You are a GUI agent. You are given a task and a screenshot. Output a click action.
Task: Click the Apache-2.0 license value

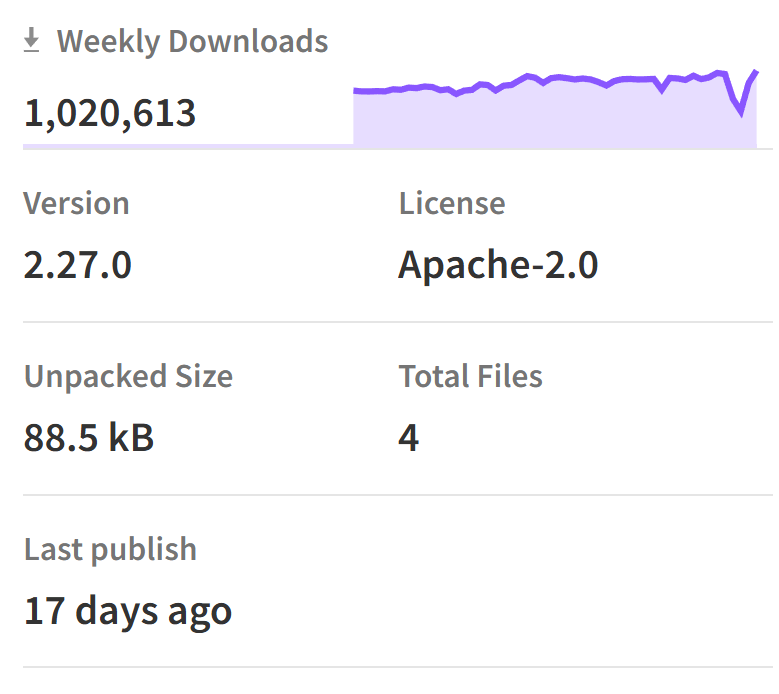click(x=498, y=265)
